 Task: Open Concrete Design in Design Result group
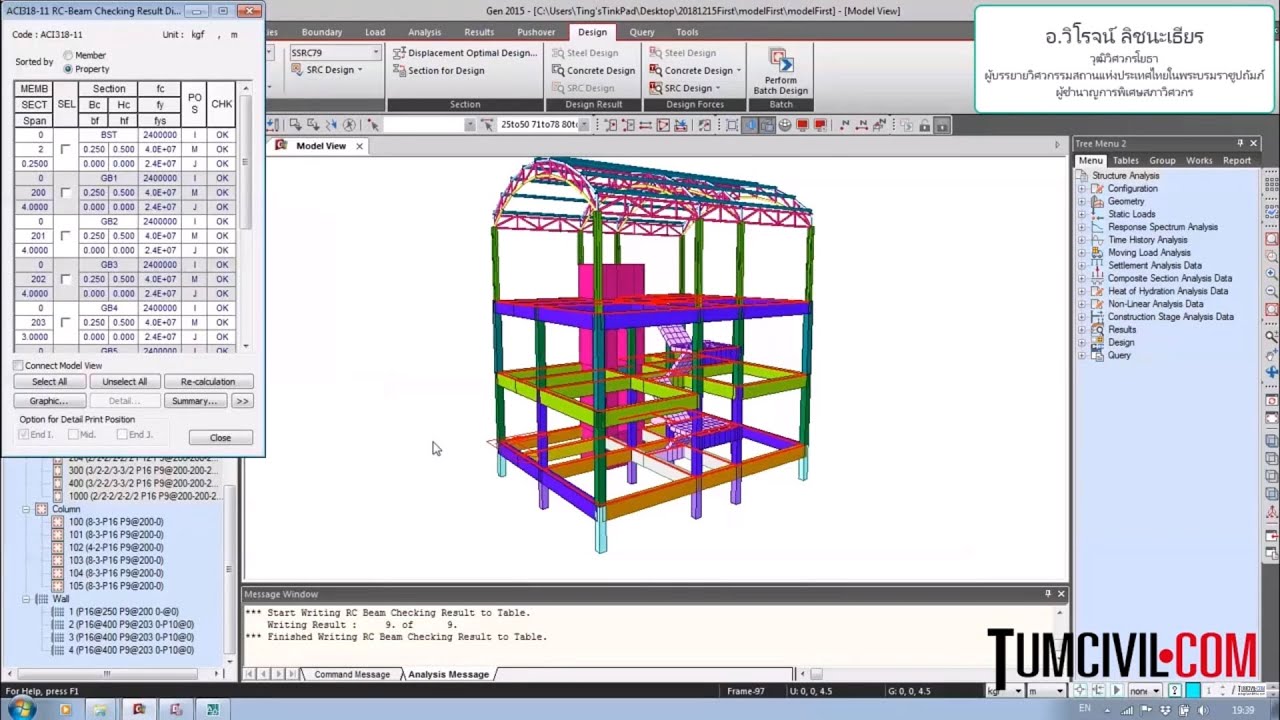click(x=593, y=71)
